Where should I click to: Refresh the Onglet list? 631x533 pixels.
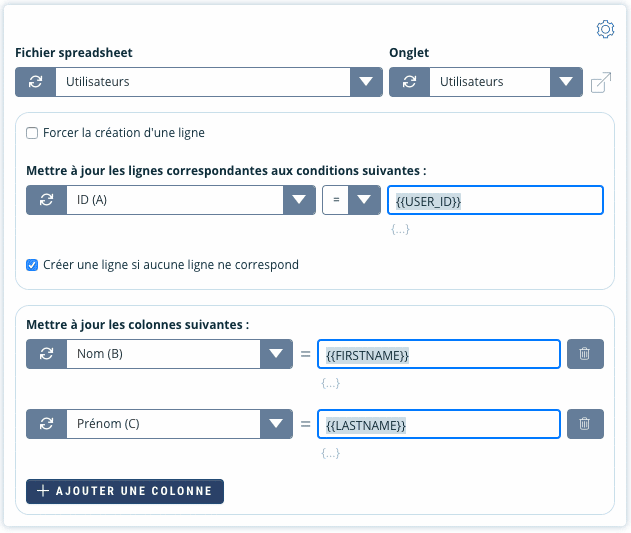click(x=409, y=82)
